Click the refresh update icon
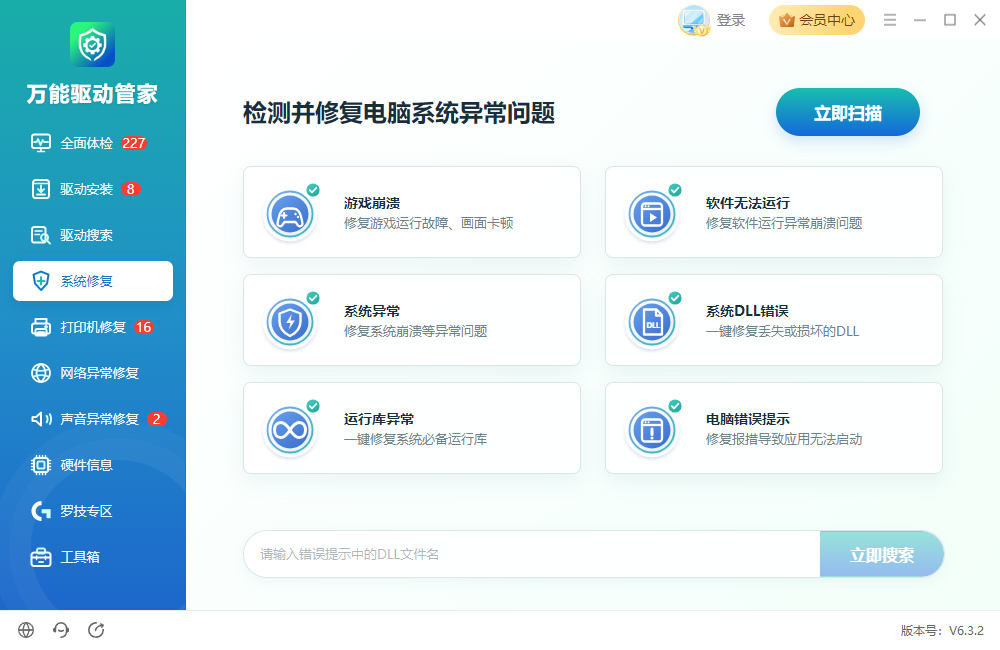The height and width of the screenshot is (650, 1000). tap(96, 630)
